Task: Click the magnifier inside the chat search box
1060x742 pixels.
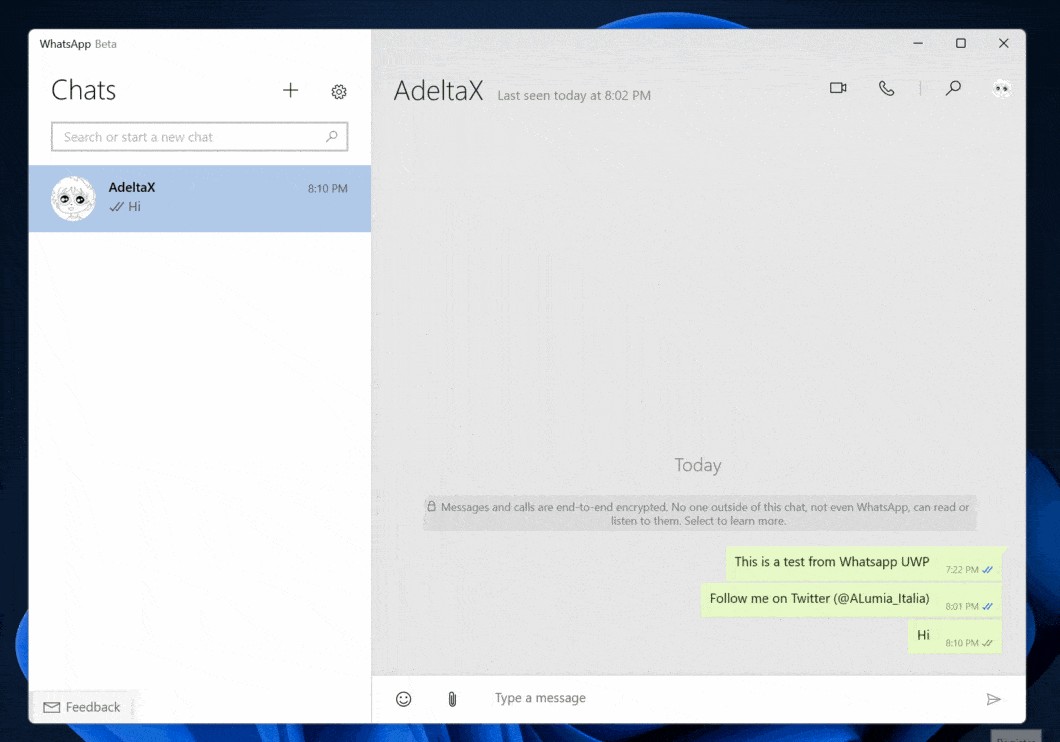Action: (332, 136)
